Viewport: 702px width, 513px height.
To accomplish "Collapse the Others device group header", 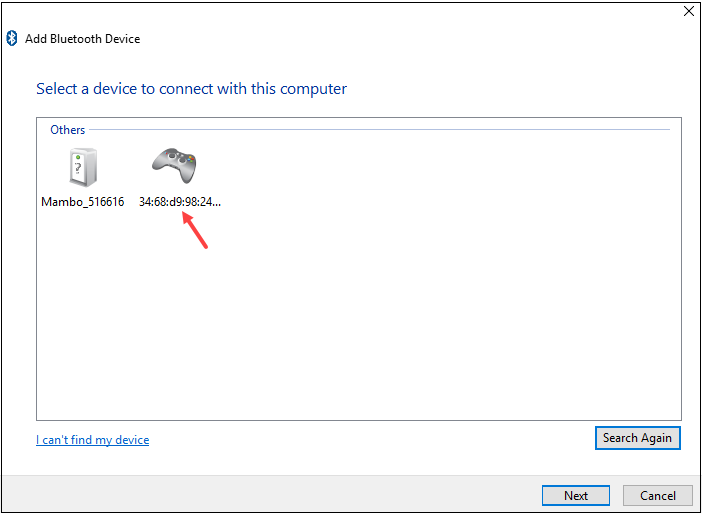I will tap(68, 129).
